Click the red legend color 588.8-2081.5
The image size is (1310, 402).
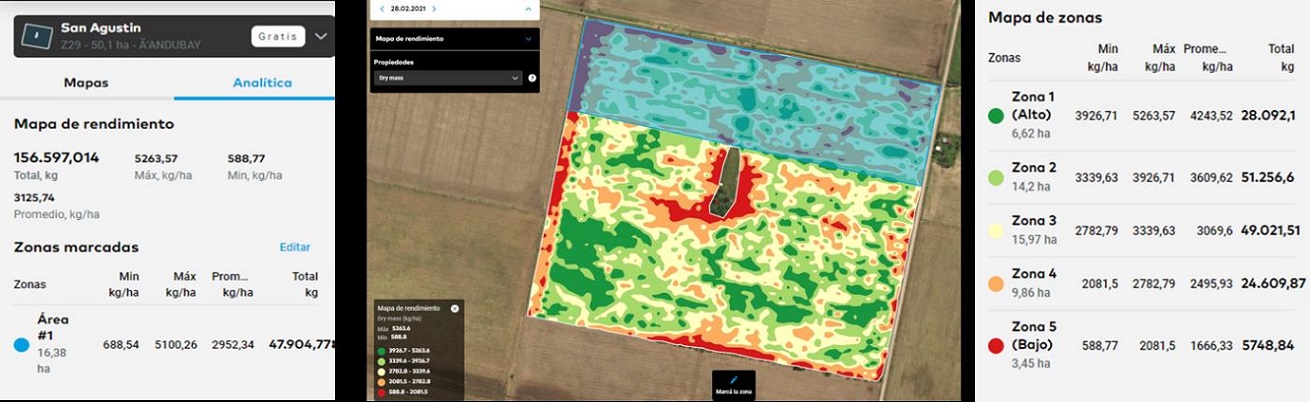click(381, 391)
